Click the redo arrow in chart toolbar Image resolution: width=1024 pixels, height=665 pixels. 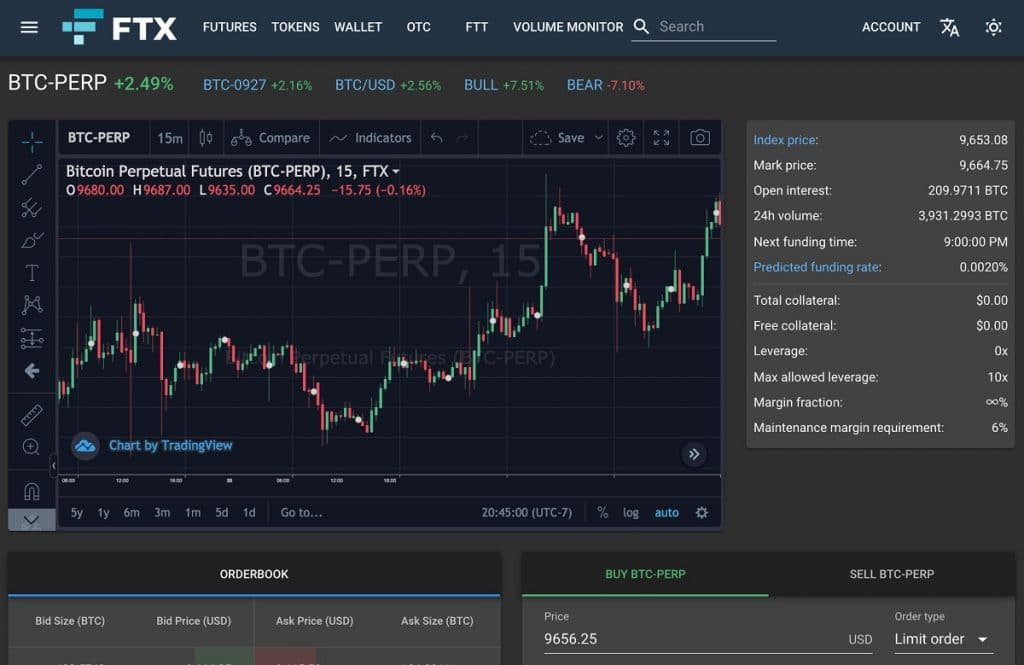pyautogui.click(x=462, y=138)
